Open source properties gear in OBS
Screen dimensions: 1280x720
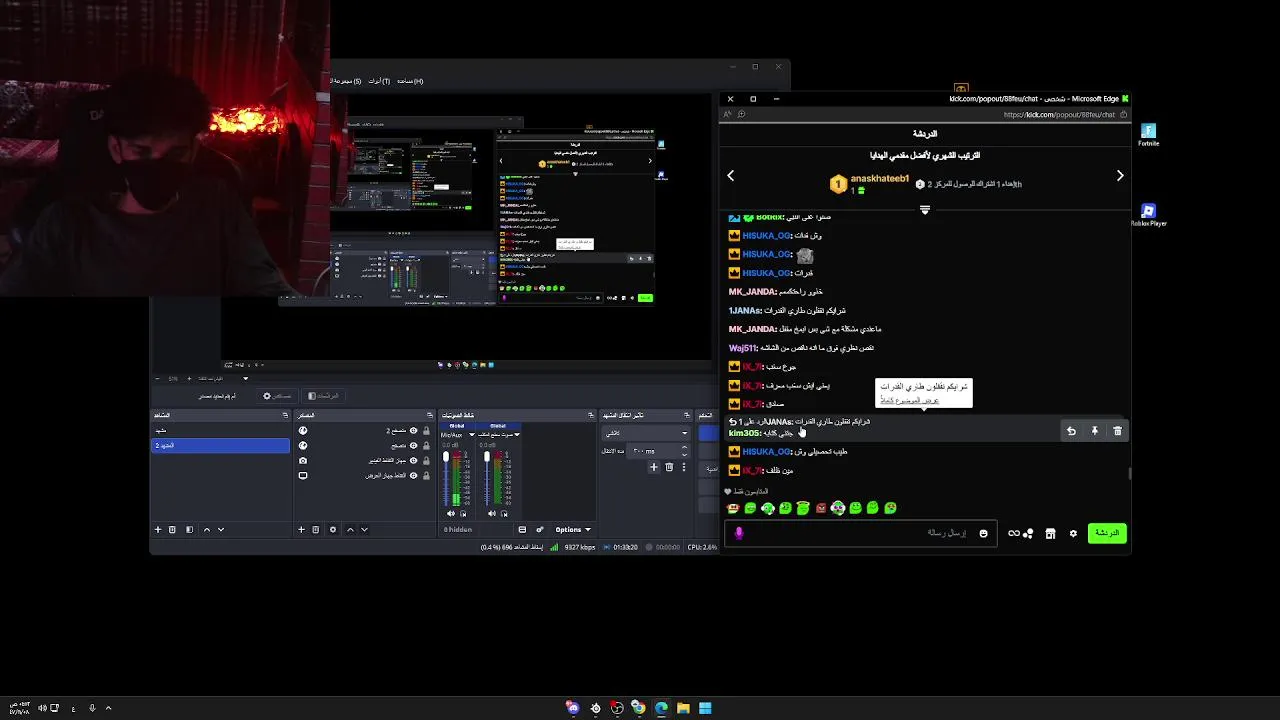pyautogui.click(x=333, y=529)
